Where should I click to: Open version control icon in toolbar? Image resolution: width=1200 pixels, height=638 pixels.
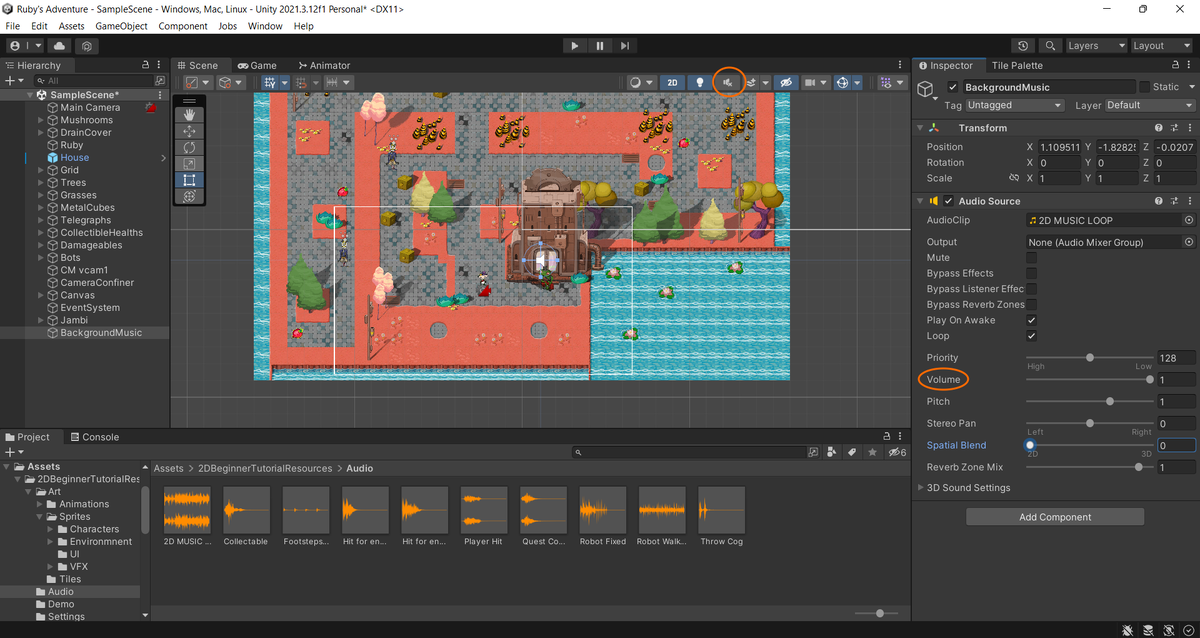click(88, 46)
